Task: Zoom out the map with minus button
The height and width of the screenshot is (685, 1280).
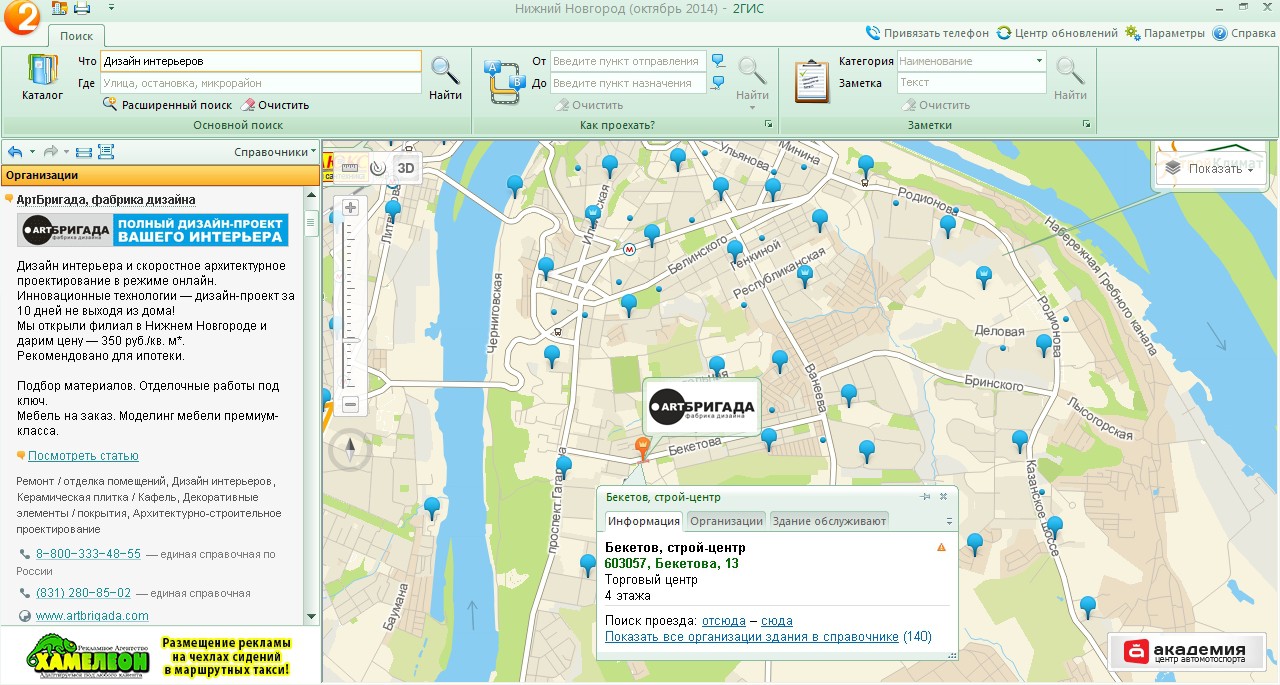Action: (350, 405)
